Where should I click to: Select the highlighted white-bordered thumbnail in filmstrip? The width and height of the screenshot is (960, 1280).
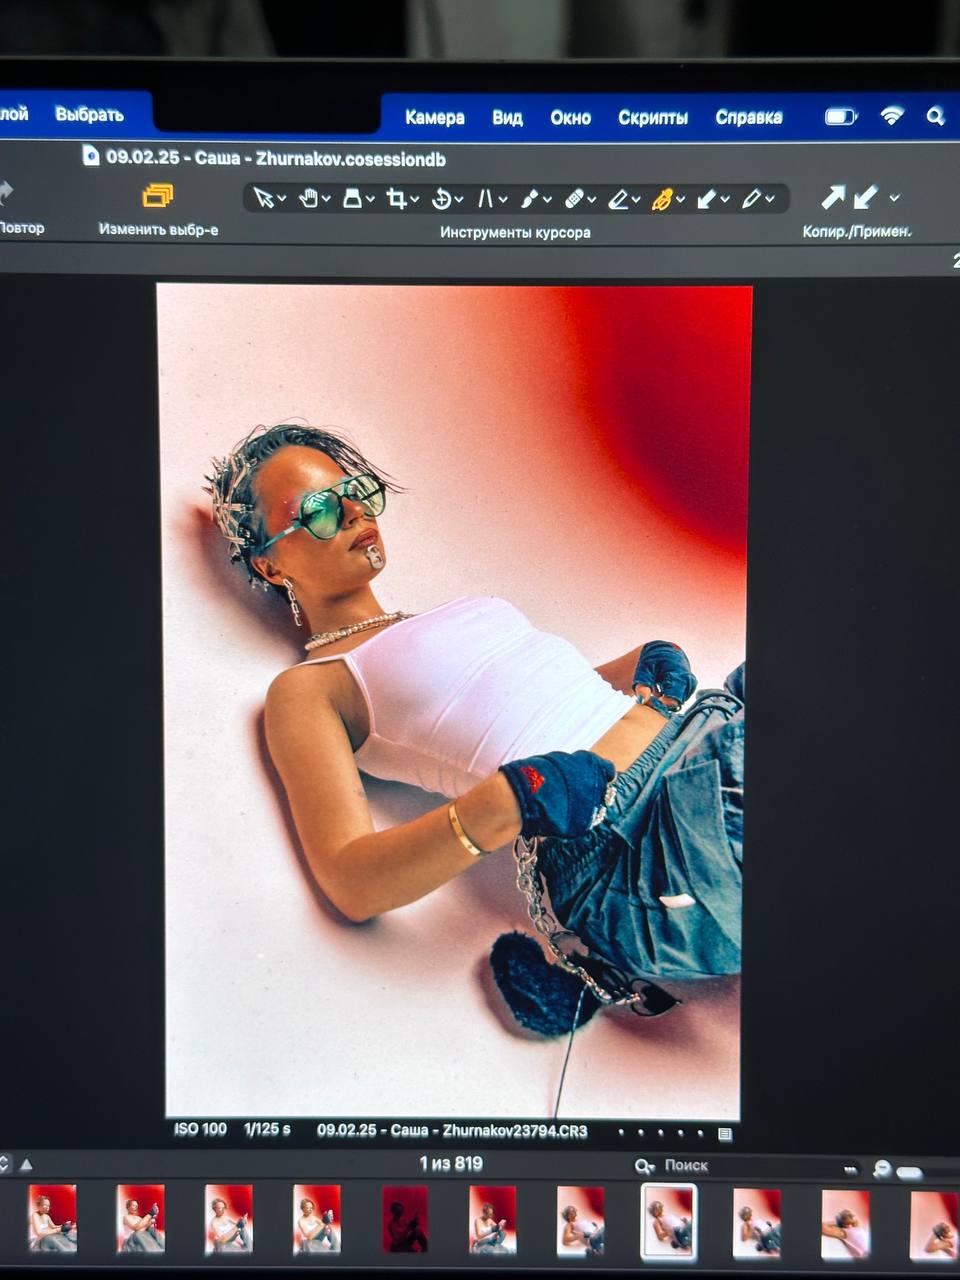pos(668,1222)
